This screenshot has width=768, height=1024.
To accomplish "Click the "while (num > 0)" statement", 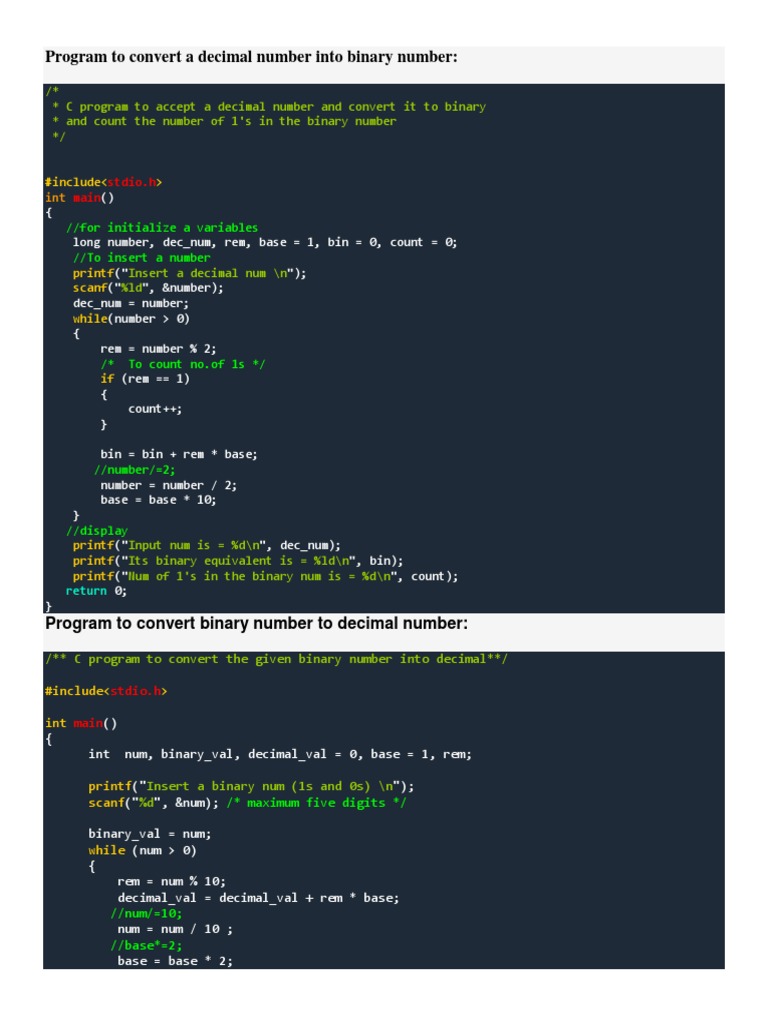I will pos(142,850).
